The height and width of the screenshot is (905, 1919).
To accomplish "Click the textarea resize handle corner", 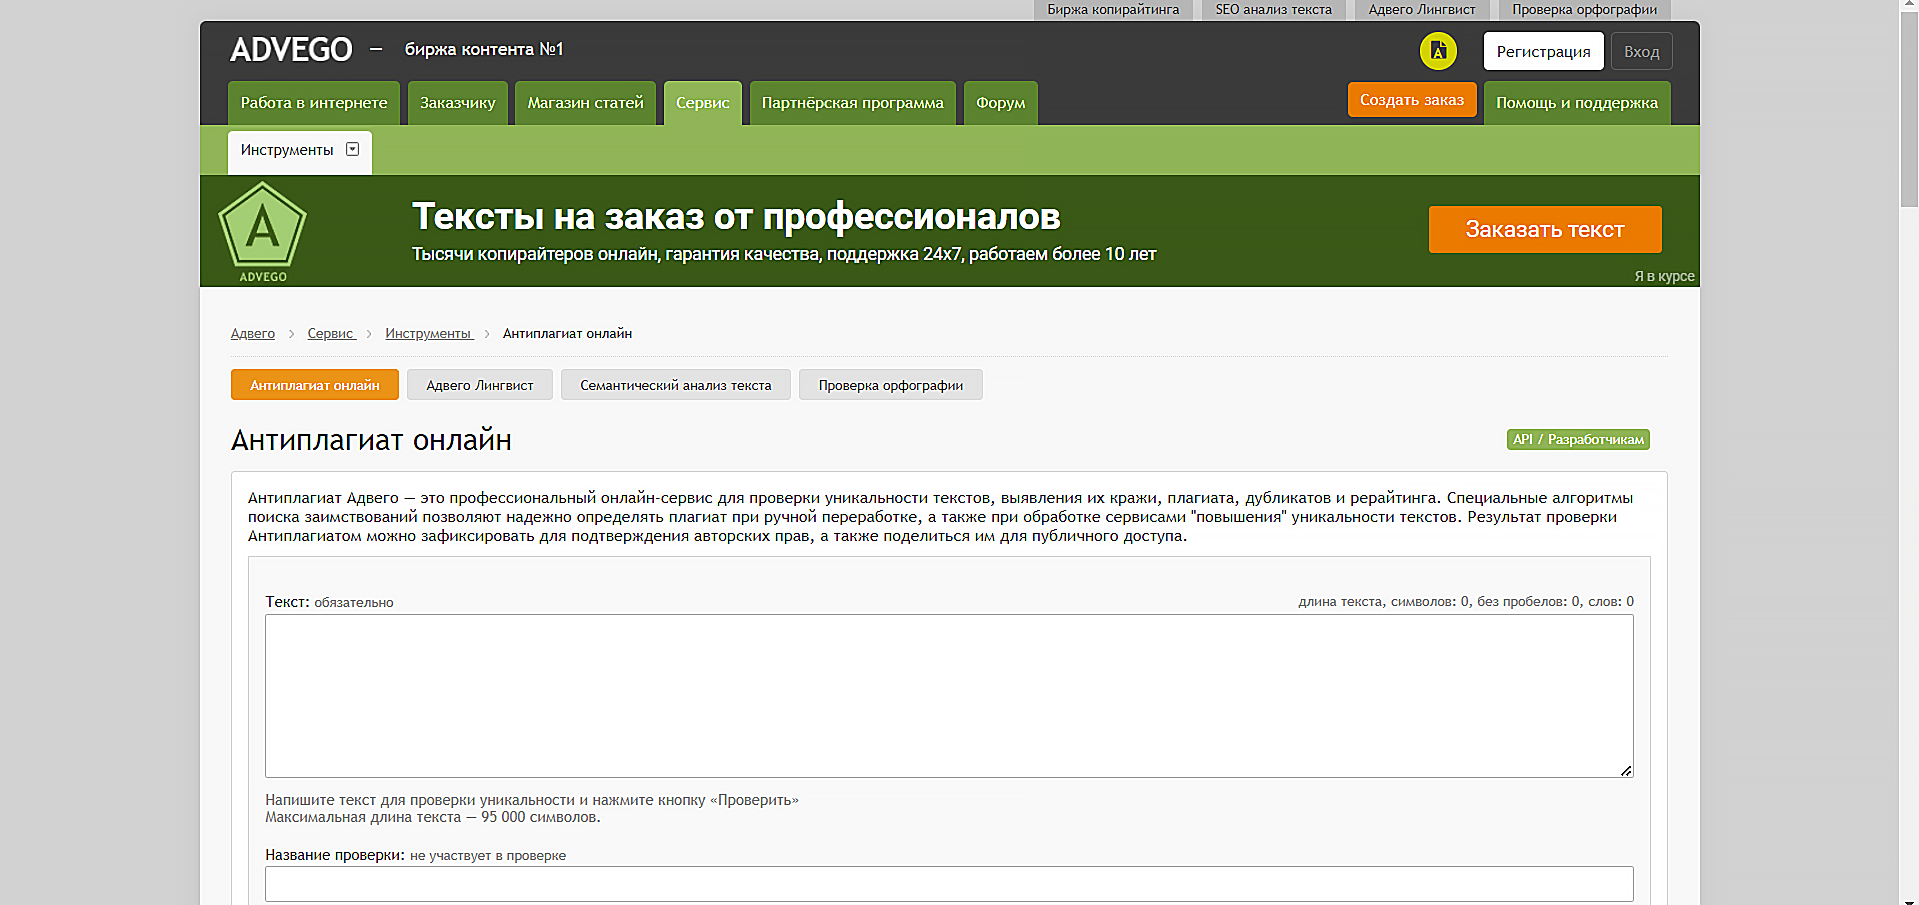I will pyautogui.click(x=1626, y=770).
